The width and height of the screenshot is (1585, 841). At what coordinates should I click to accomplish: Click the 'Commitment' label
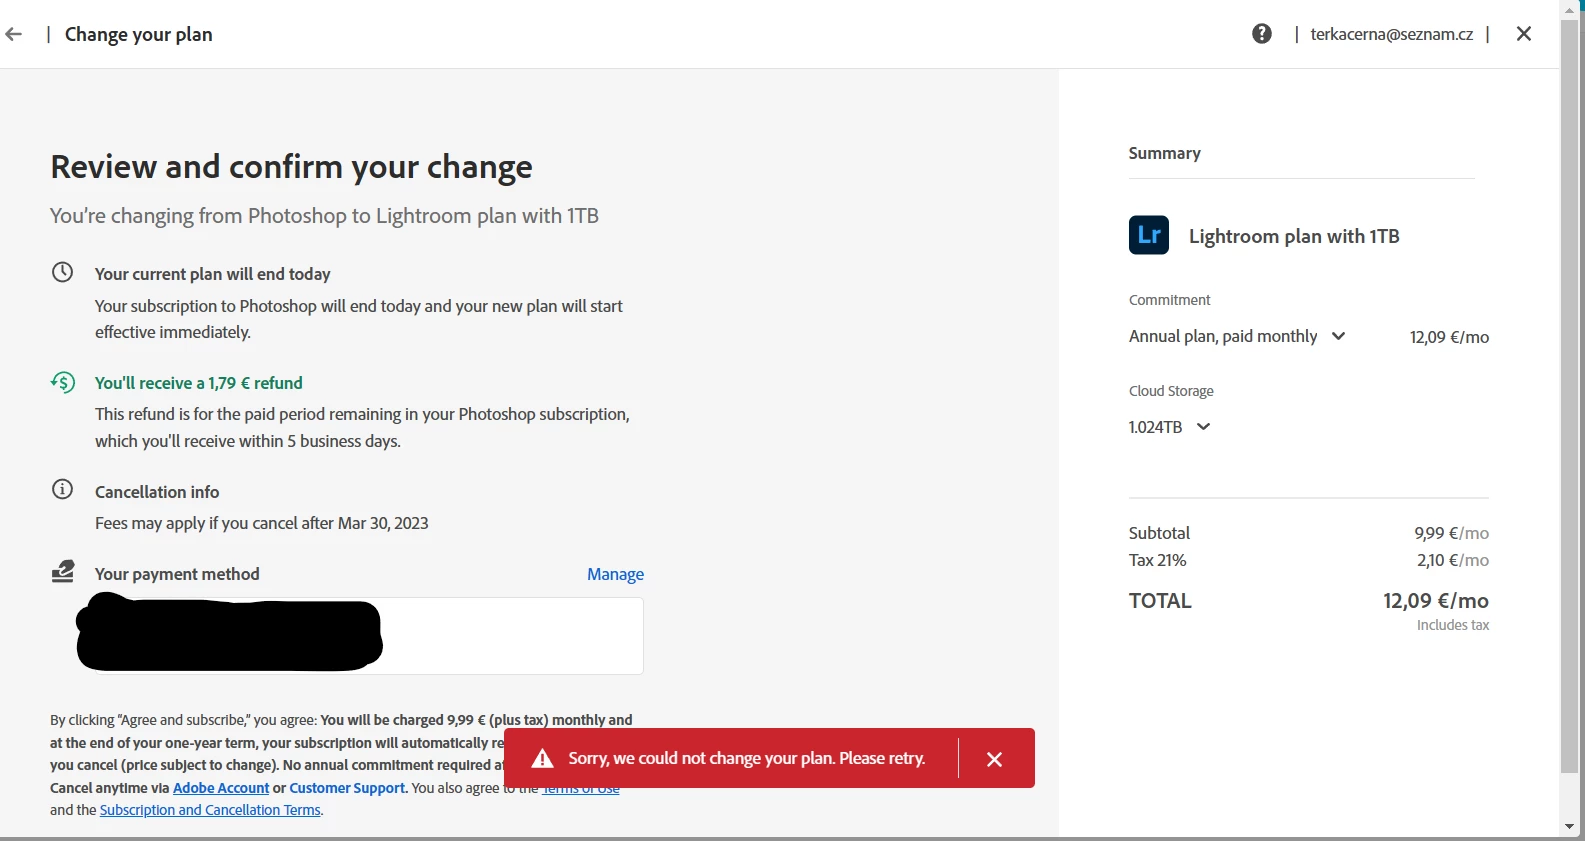1169,300
